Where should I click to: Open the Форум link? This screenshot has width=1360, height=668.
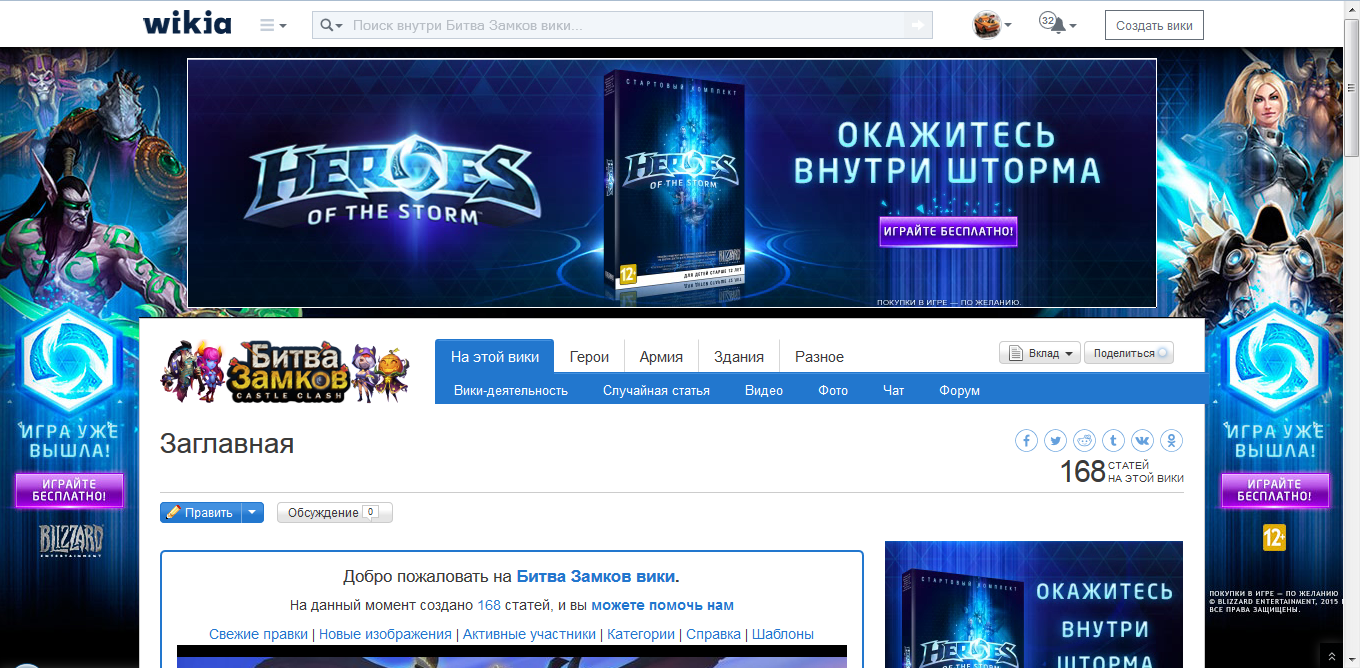click(x=959, y=390)
